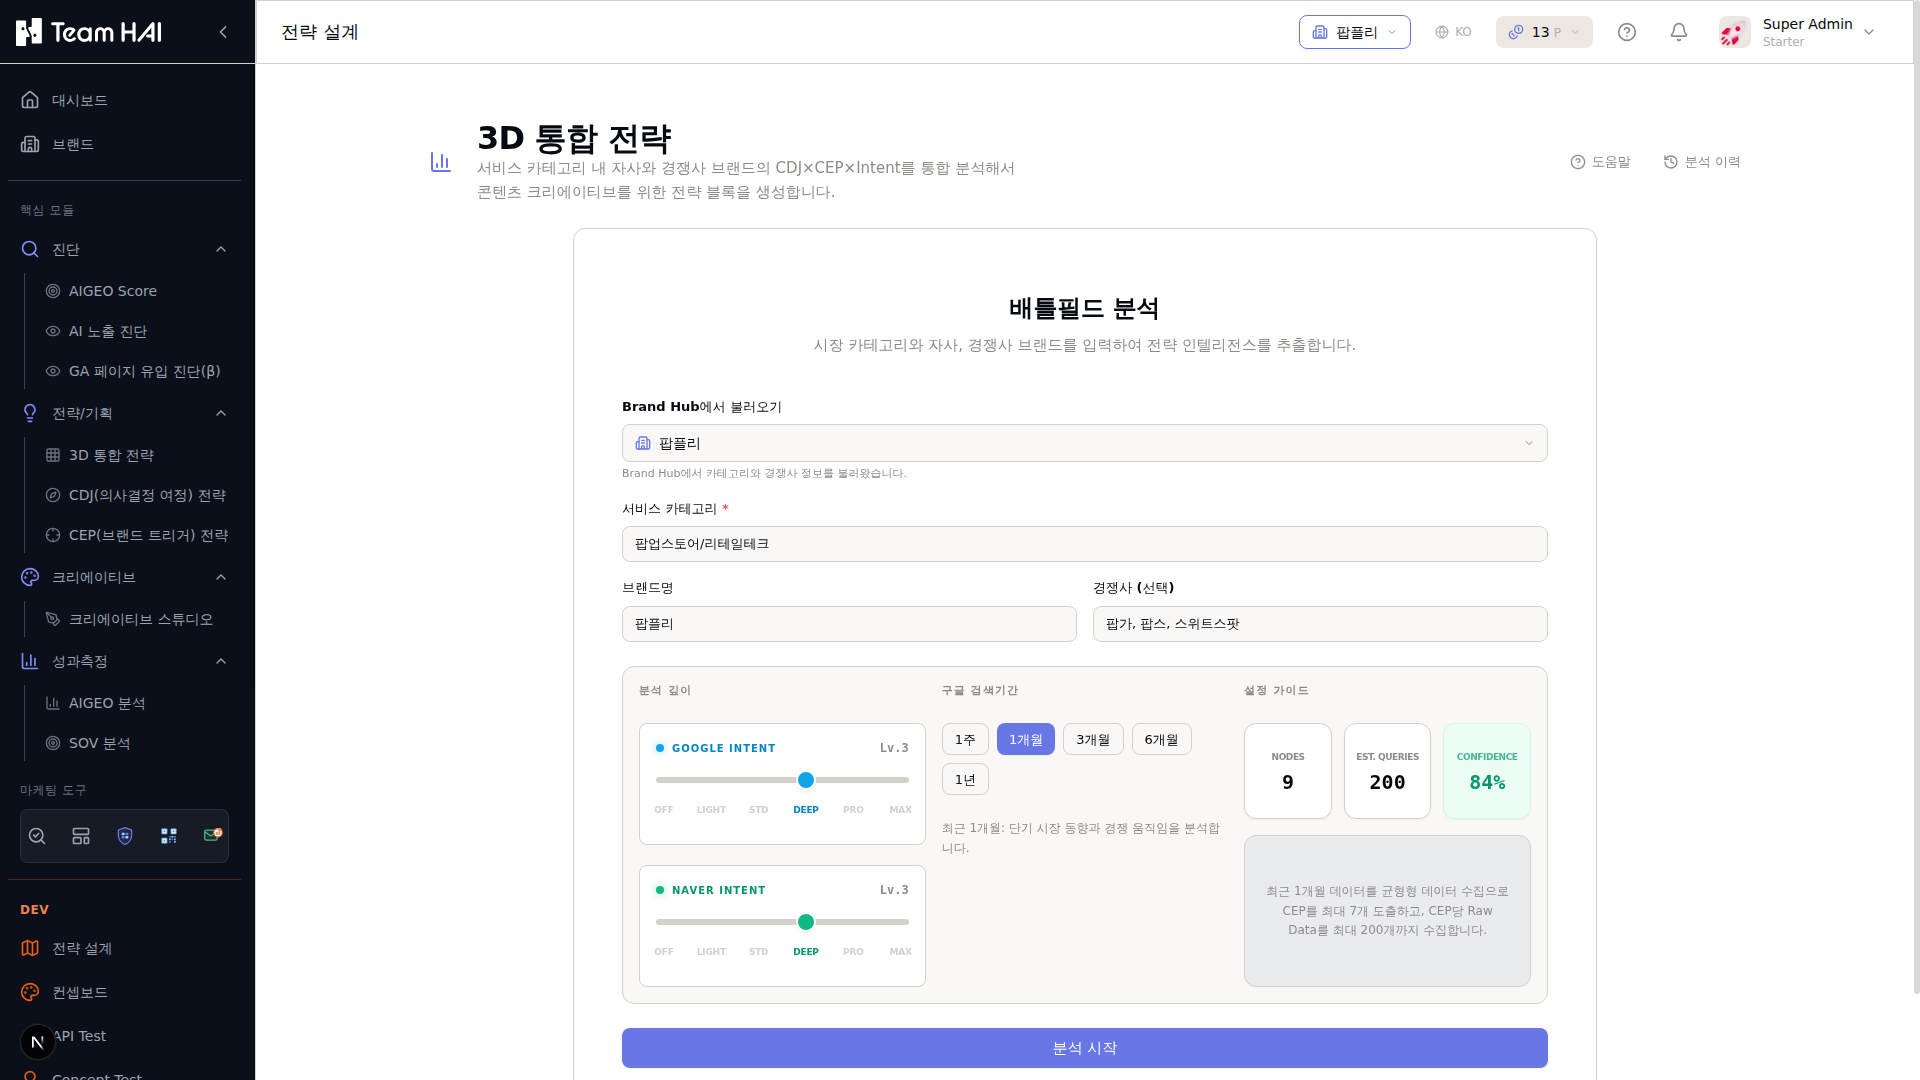Open the Brand Hub 팝플리 dropdown

click(x=1085, y=443)
